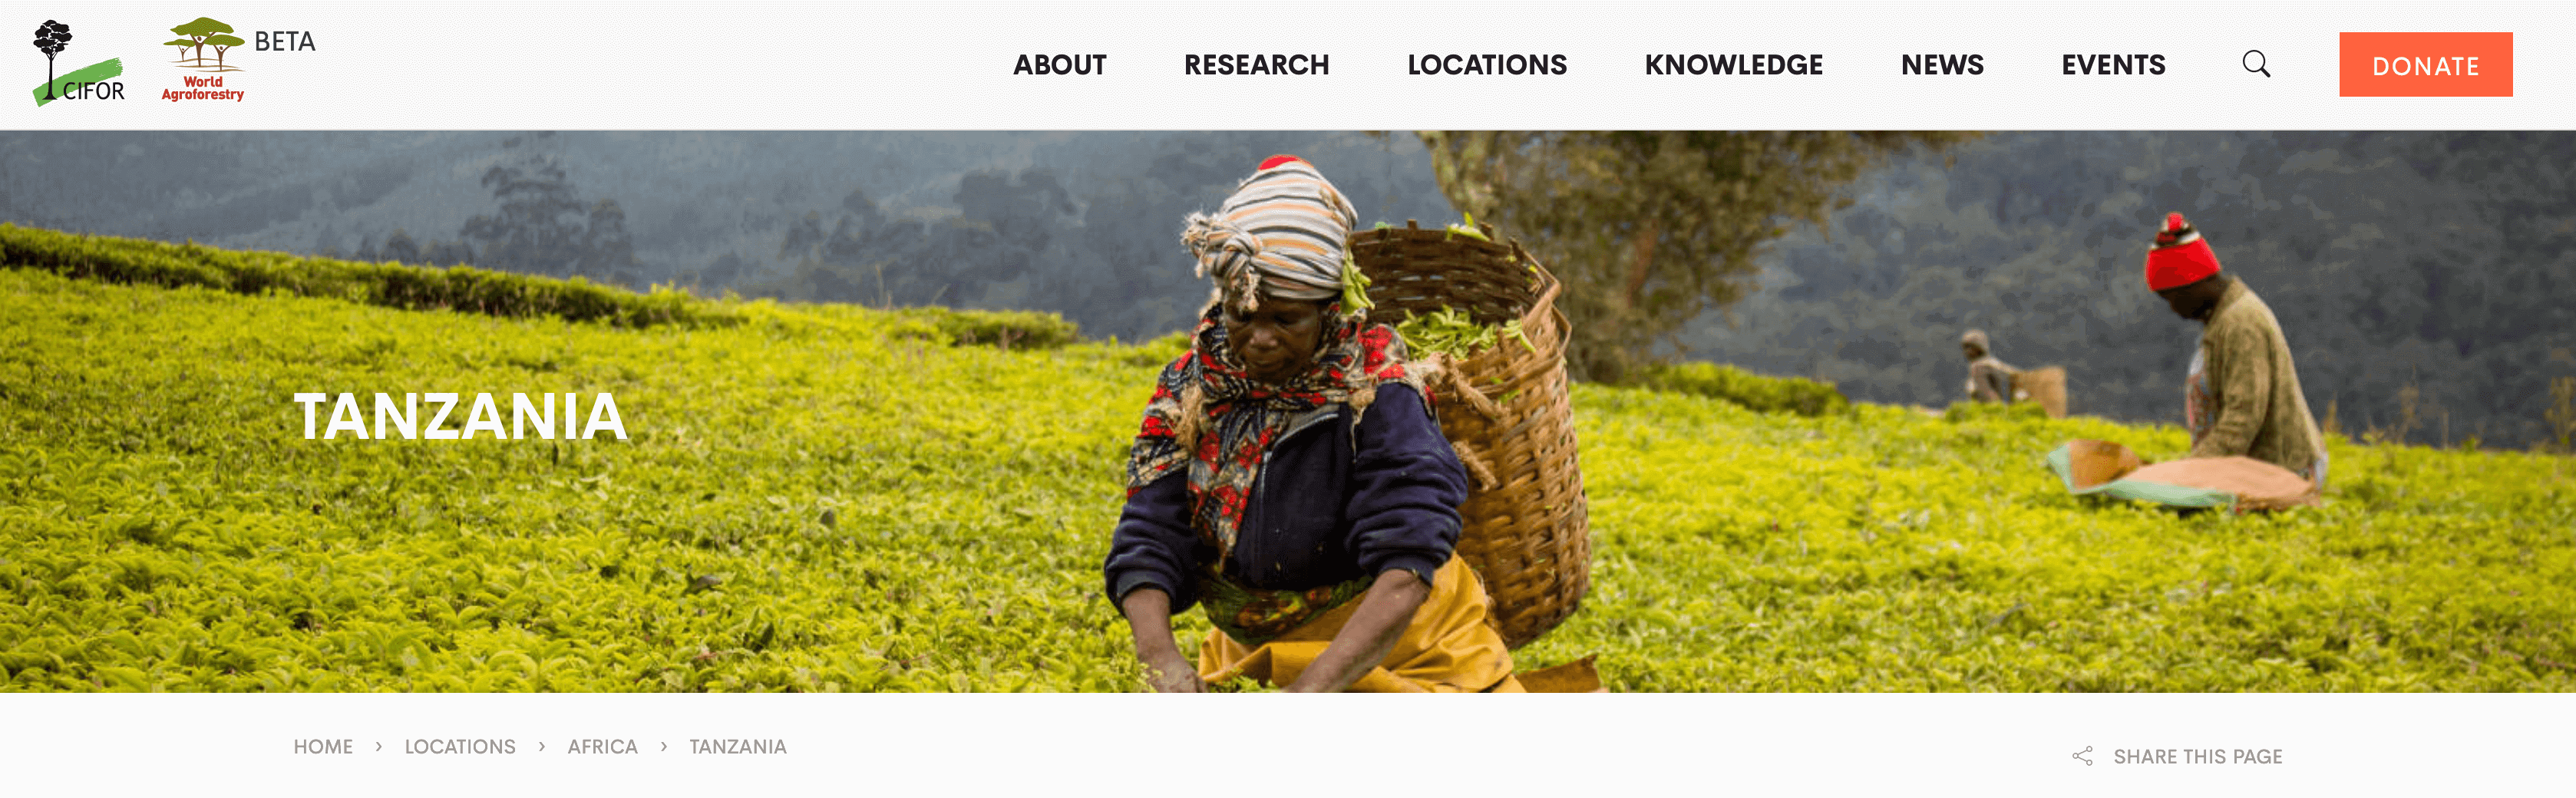Go to Home in the breadcrumb
Screen dimensions: 2576x798
click(x=323, y=747)
